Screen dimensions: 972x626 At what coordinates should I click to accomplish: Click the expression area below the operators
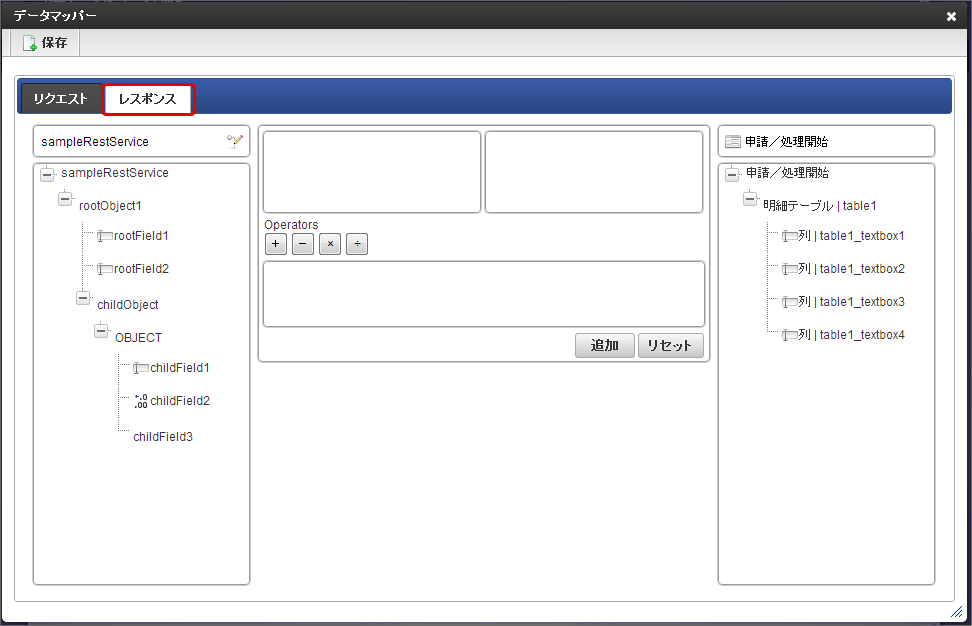484,294
